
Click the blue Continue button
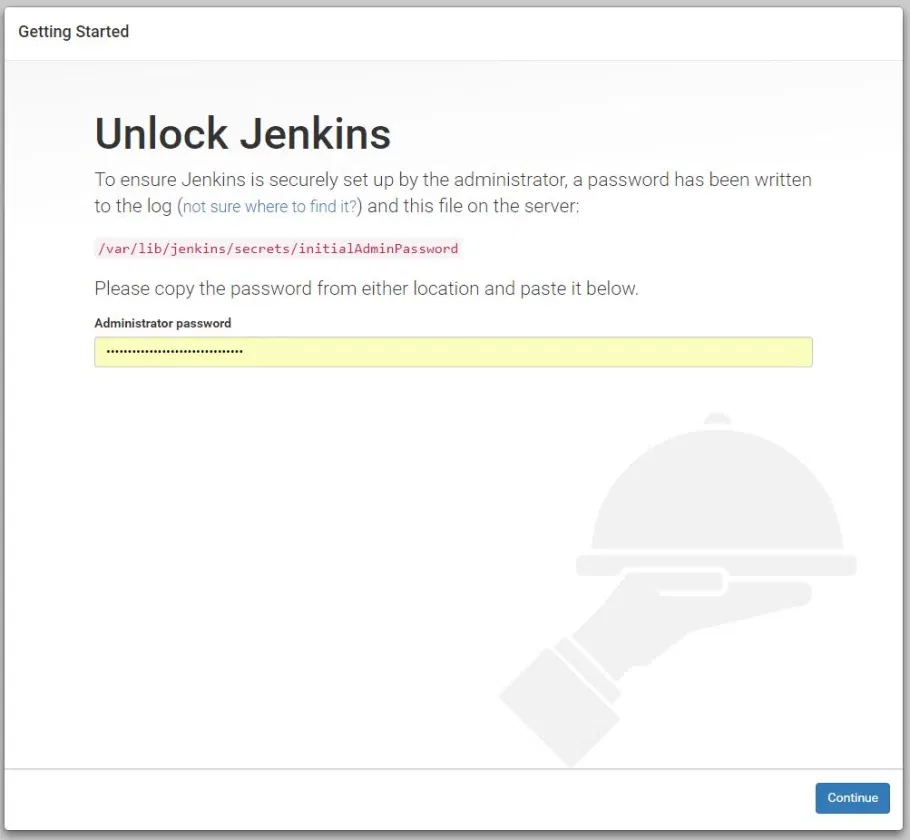852,798
